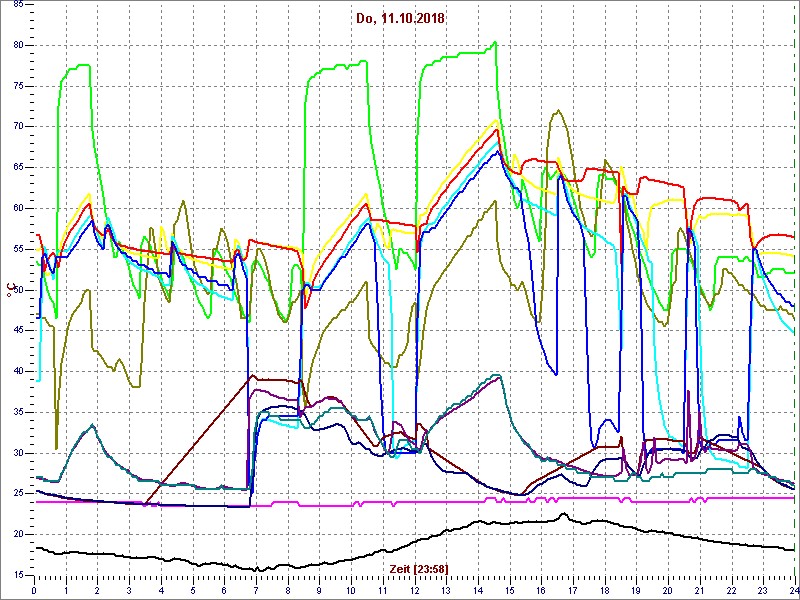The width and height of the screenshot is (800, 600).
Task: Select the 40 temperature axis label
Action: click(x=16, y=371)
